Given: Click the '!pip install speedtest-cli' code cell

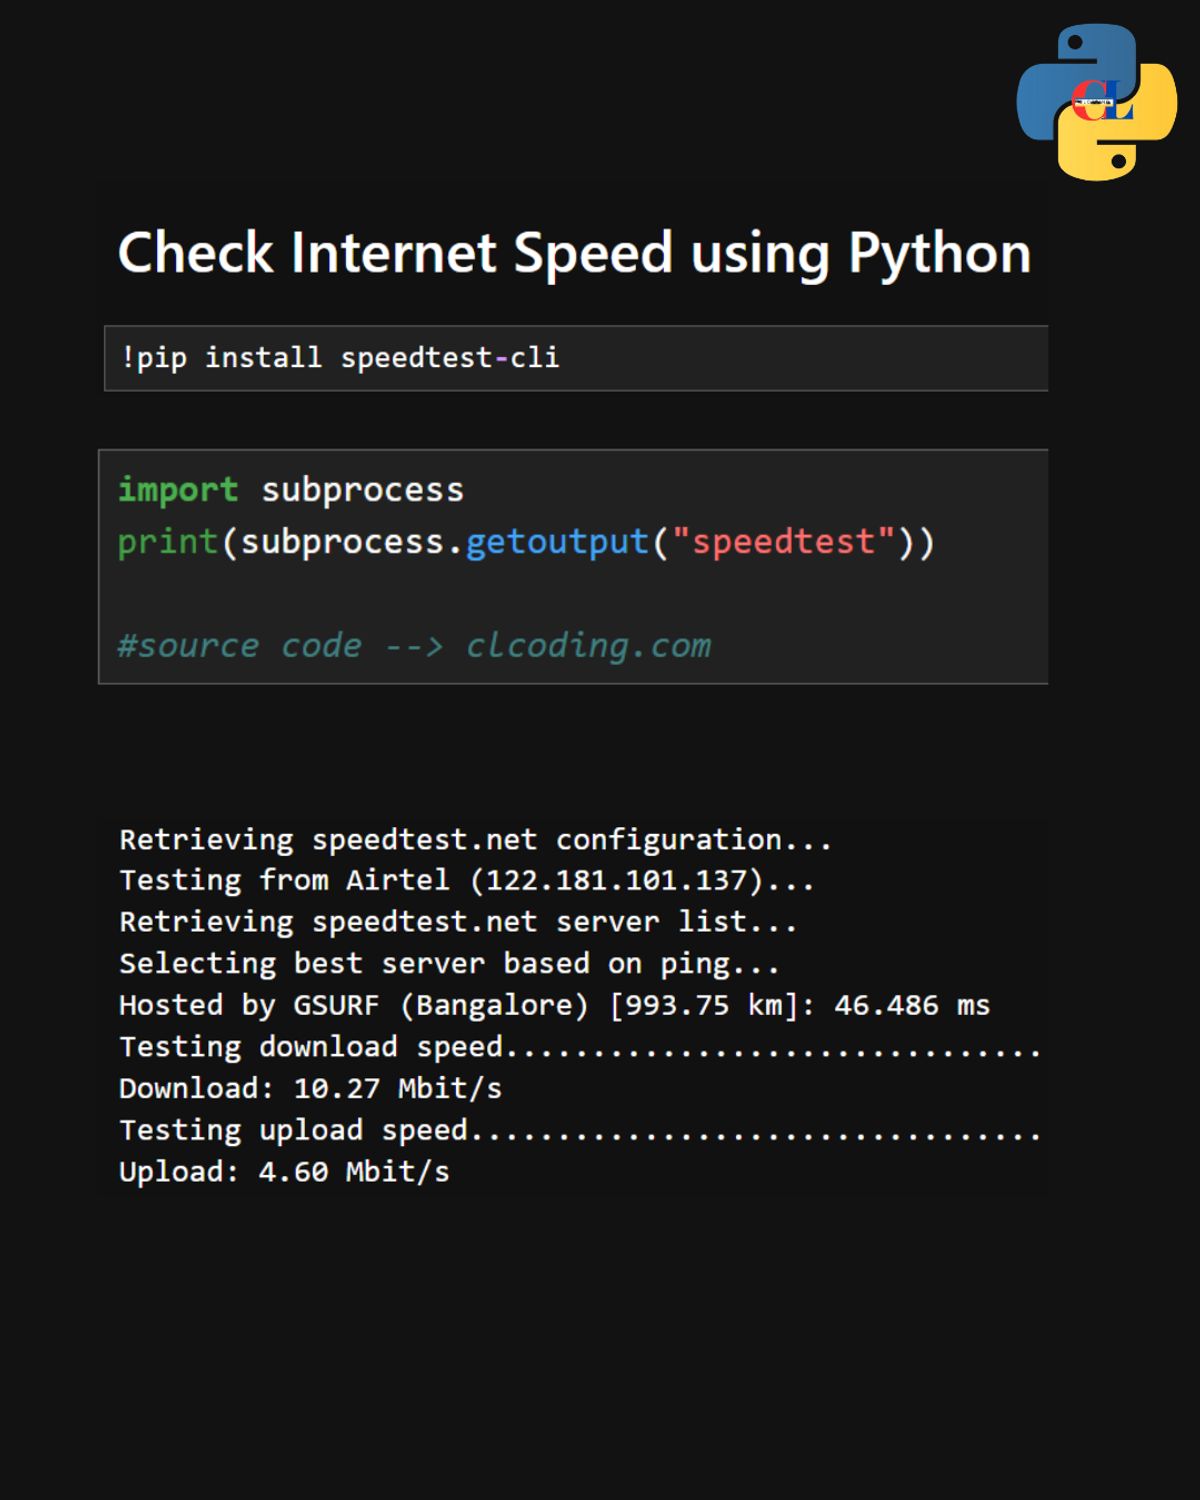Looking at the screenshot, I should 576,358.
